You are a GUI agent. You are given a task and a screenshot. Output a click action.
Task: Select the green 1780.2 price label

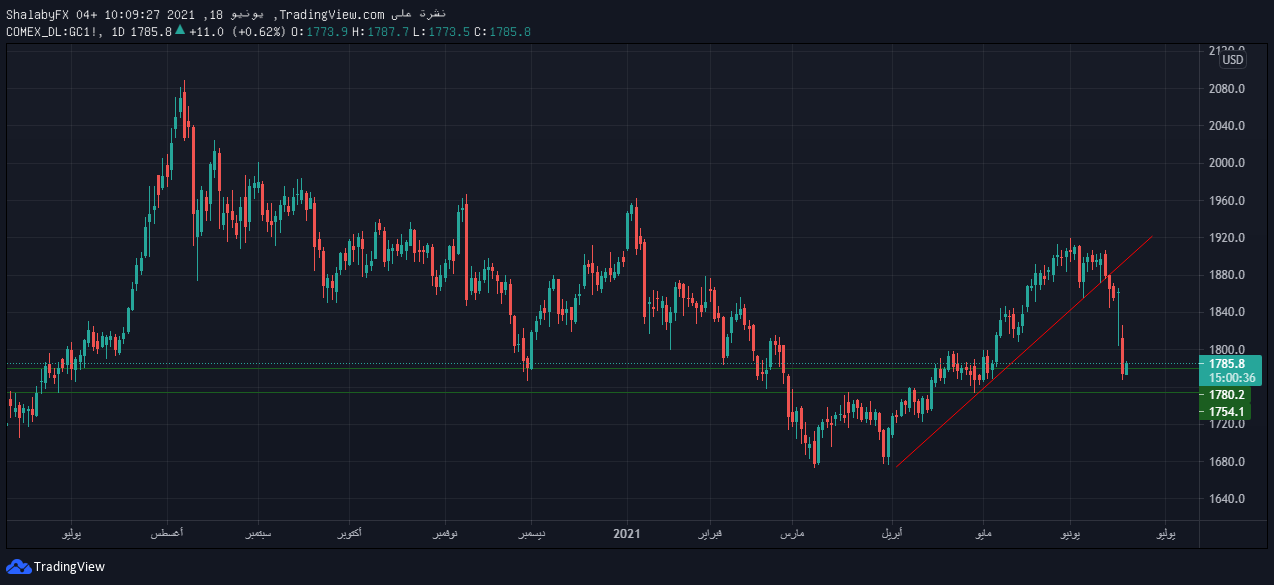click(1225, 395)
